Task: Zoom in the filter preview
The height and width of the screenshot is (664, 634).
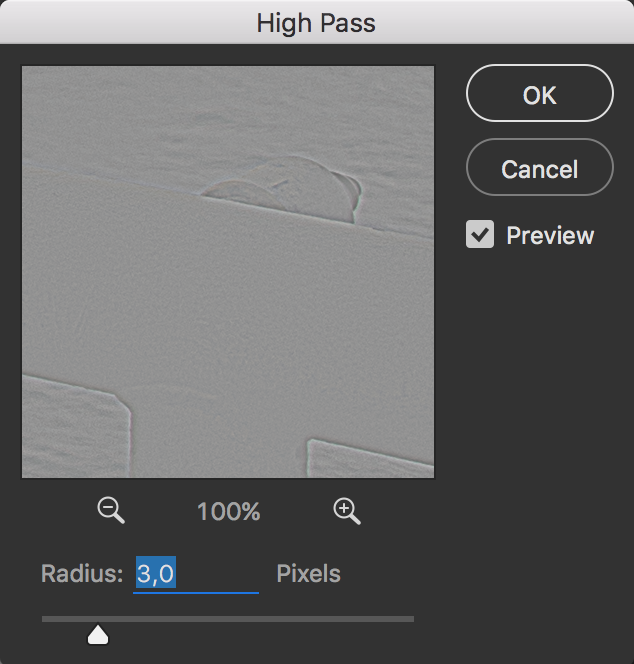Action: [347, 511]
